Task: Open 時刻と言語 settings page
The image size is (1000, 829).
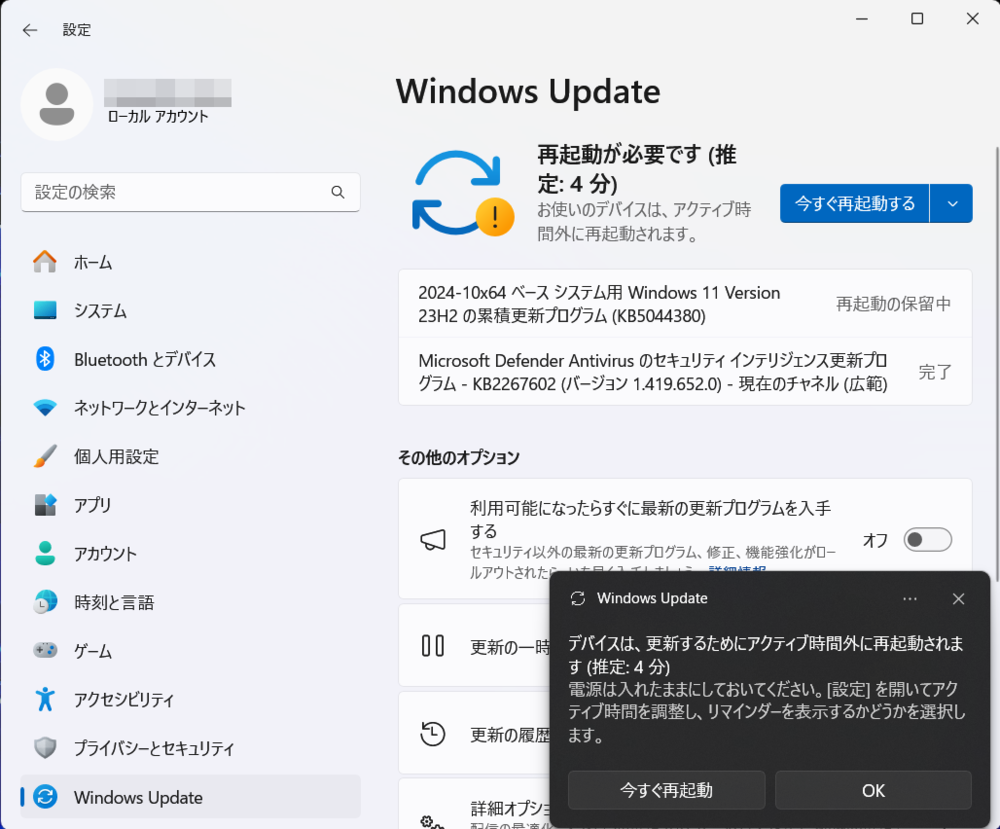Action: point(190,602)
